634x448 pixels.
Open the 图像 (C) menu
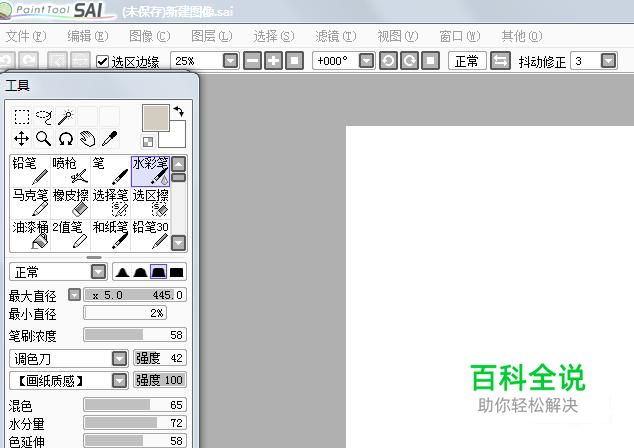[150, 36]
